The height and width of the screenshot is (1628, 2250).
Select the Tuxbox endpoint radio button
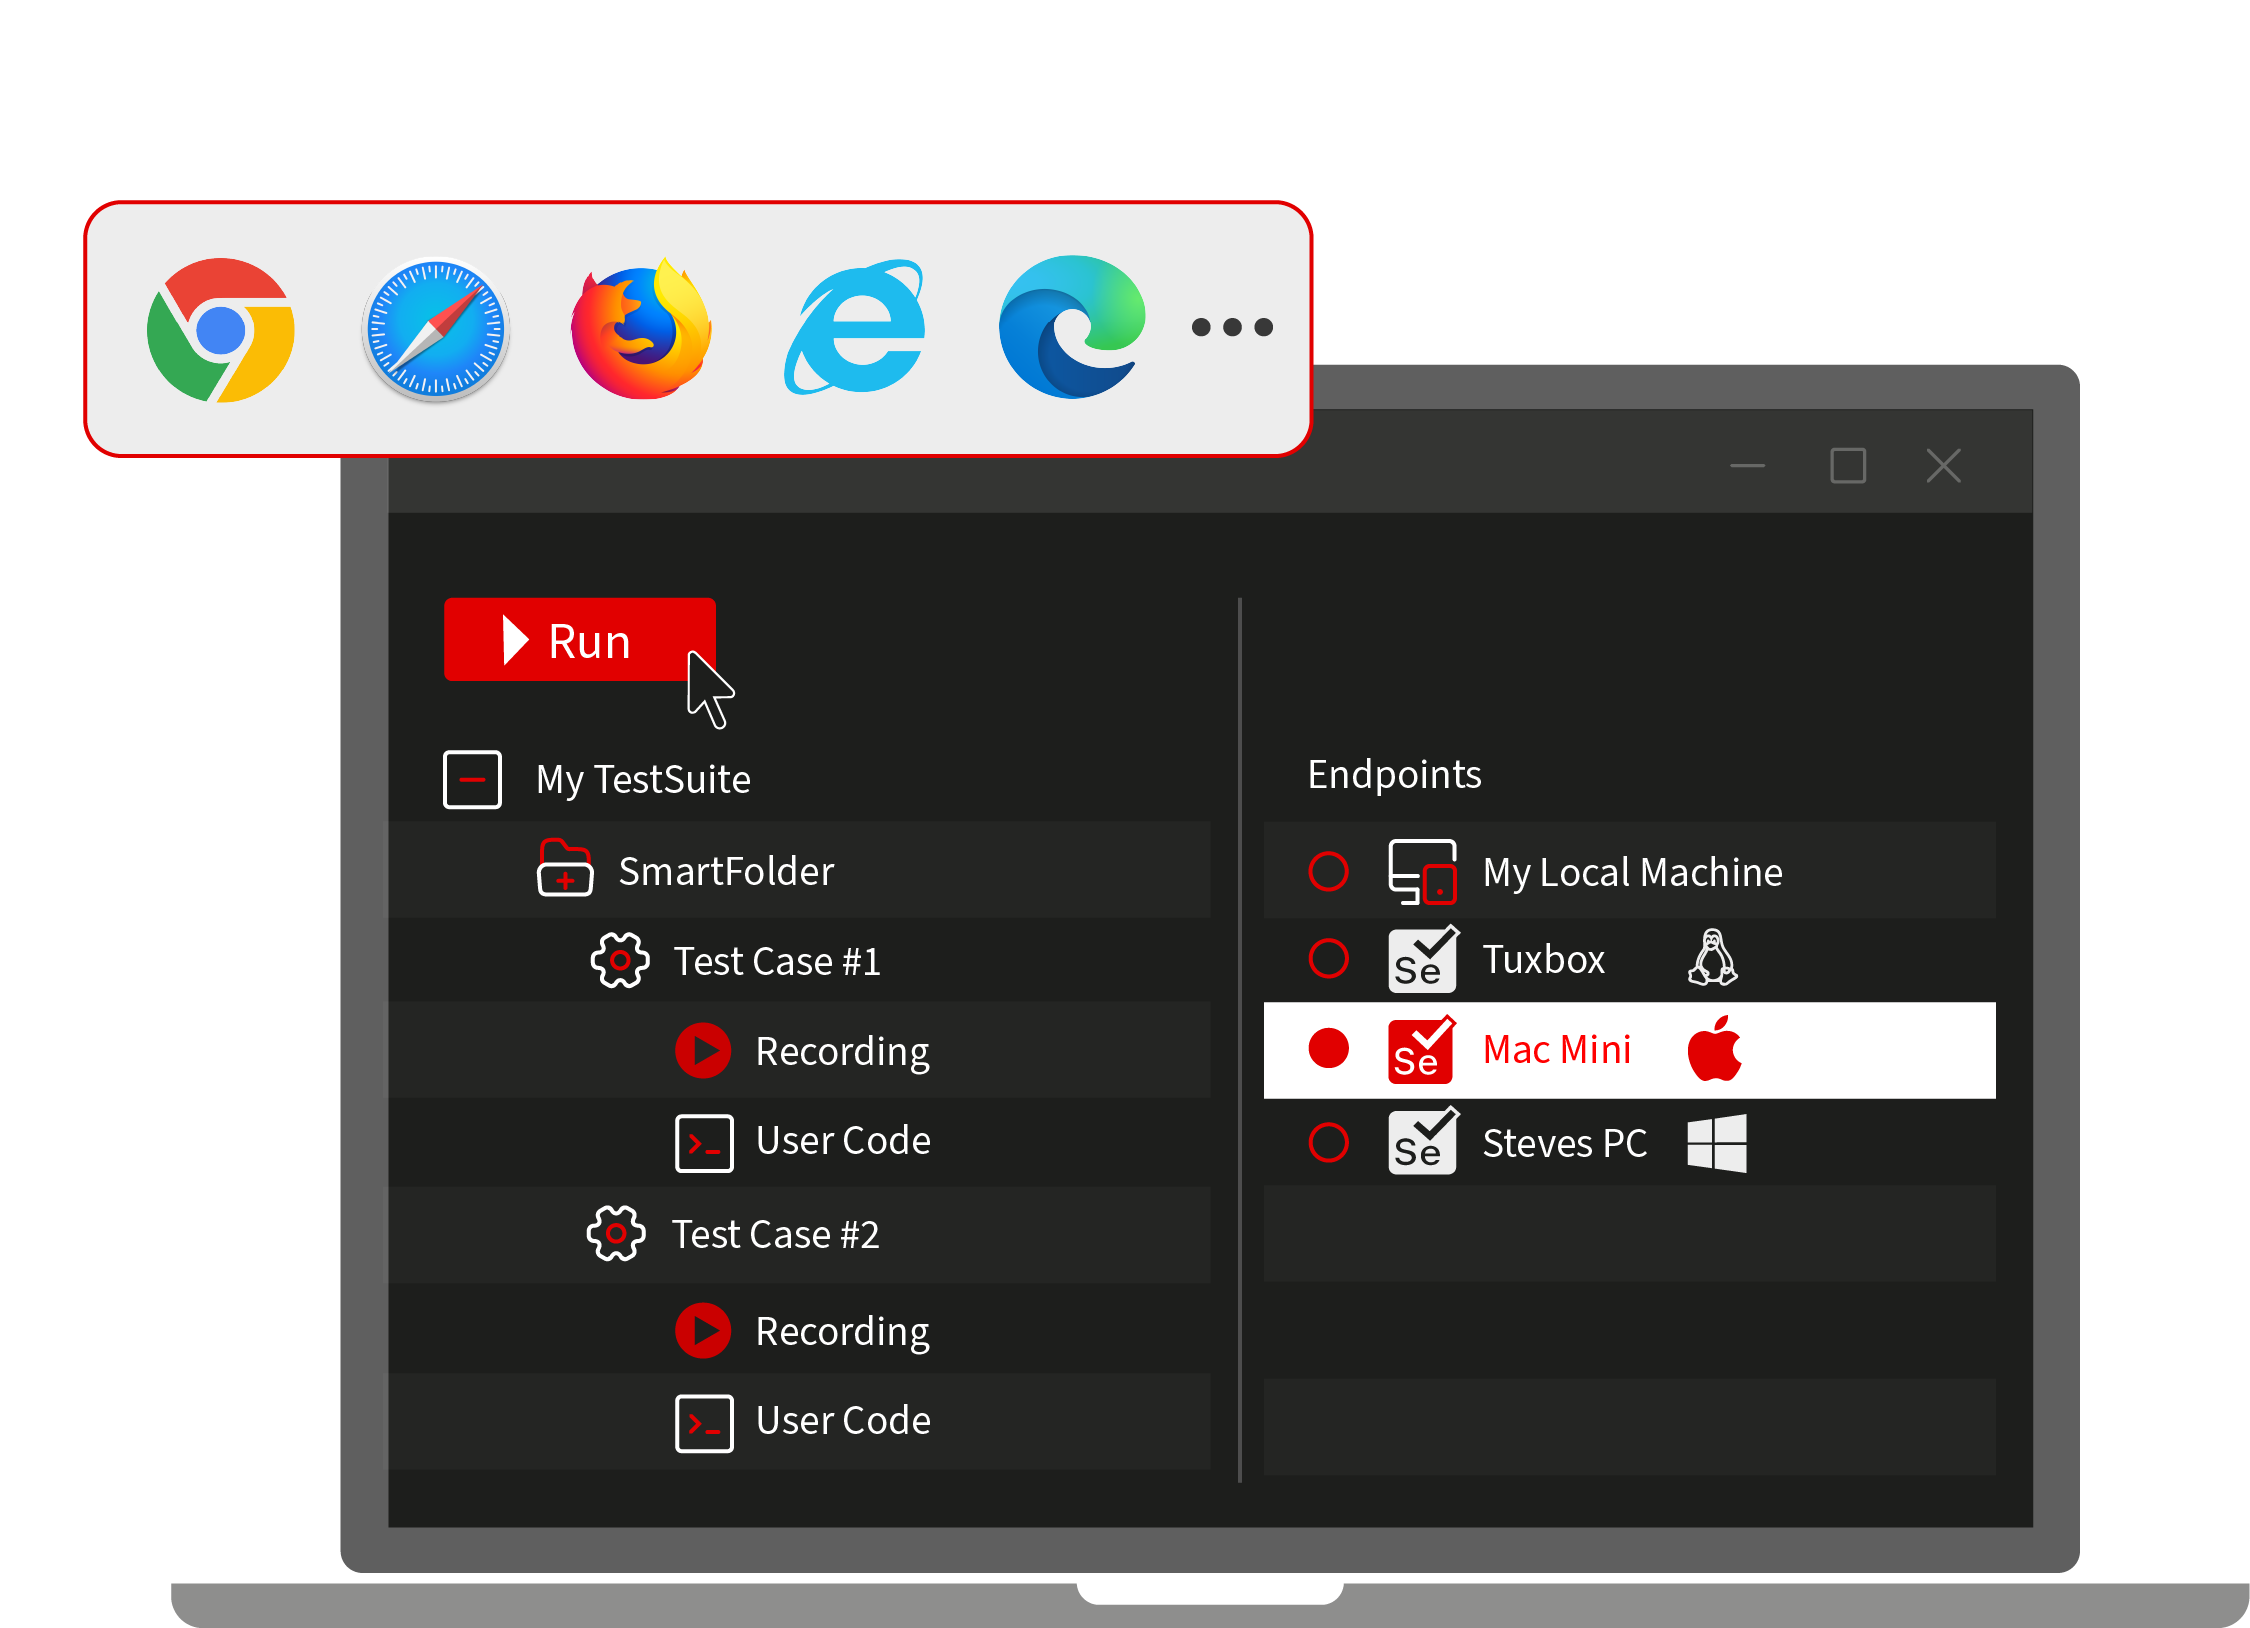(x=1328, y=958)
